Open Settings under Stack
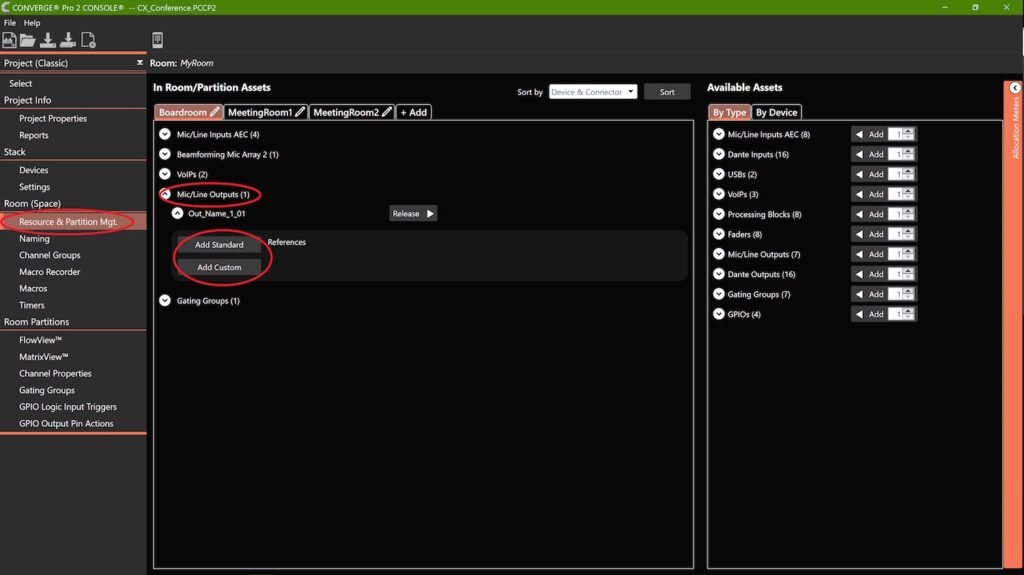1024x575 pixels. click(x=35, y=187)
